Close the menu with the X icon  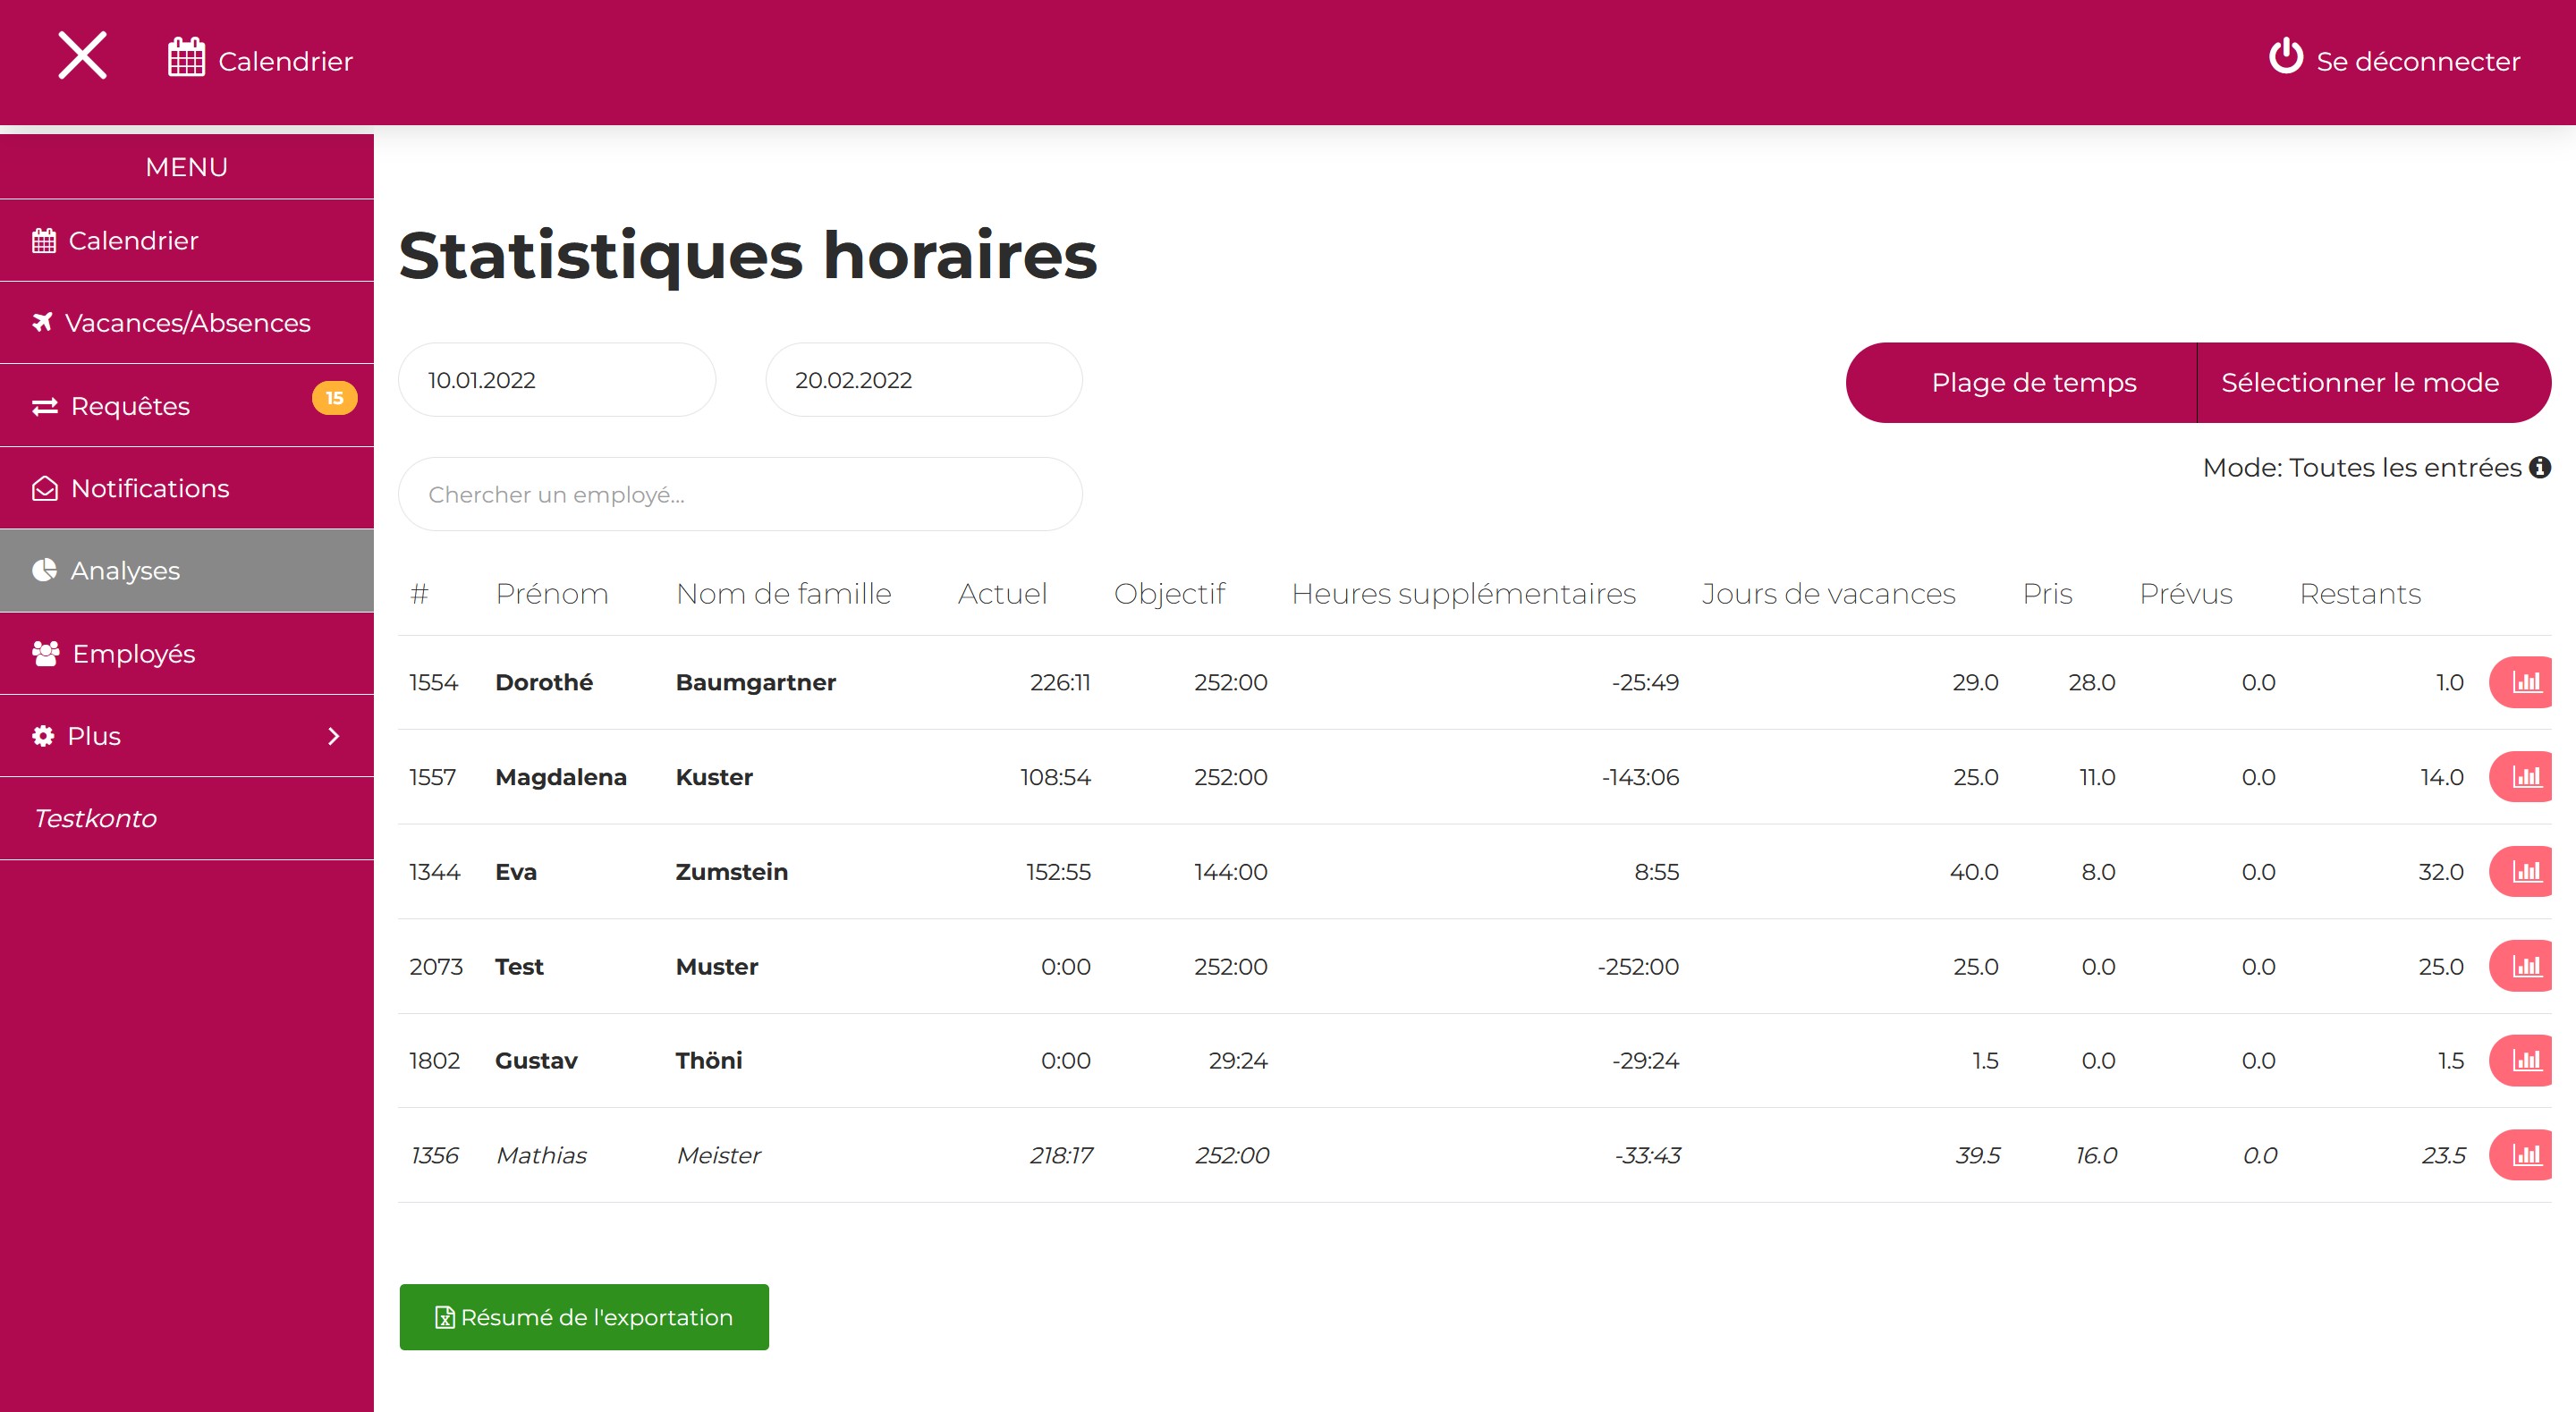tap(82, 56)
